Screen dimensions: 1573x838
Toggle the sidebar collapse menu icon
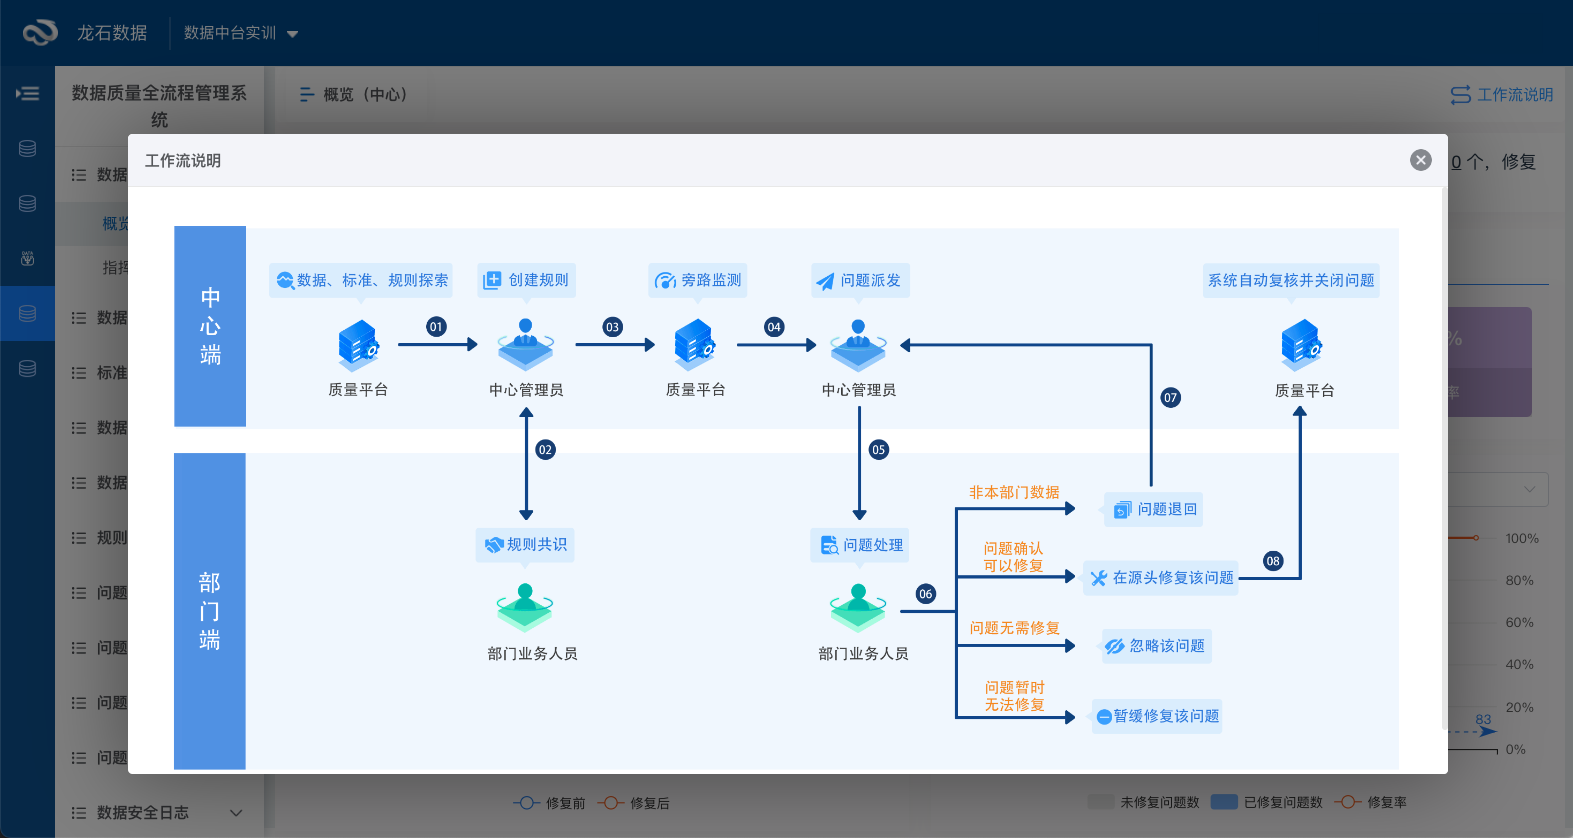pos(27,94)
